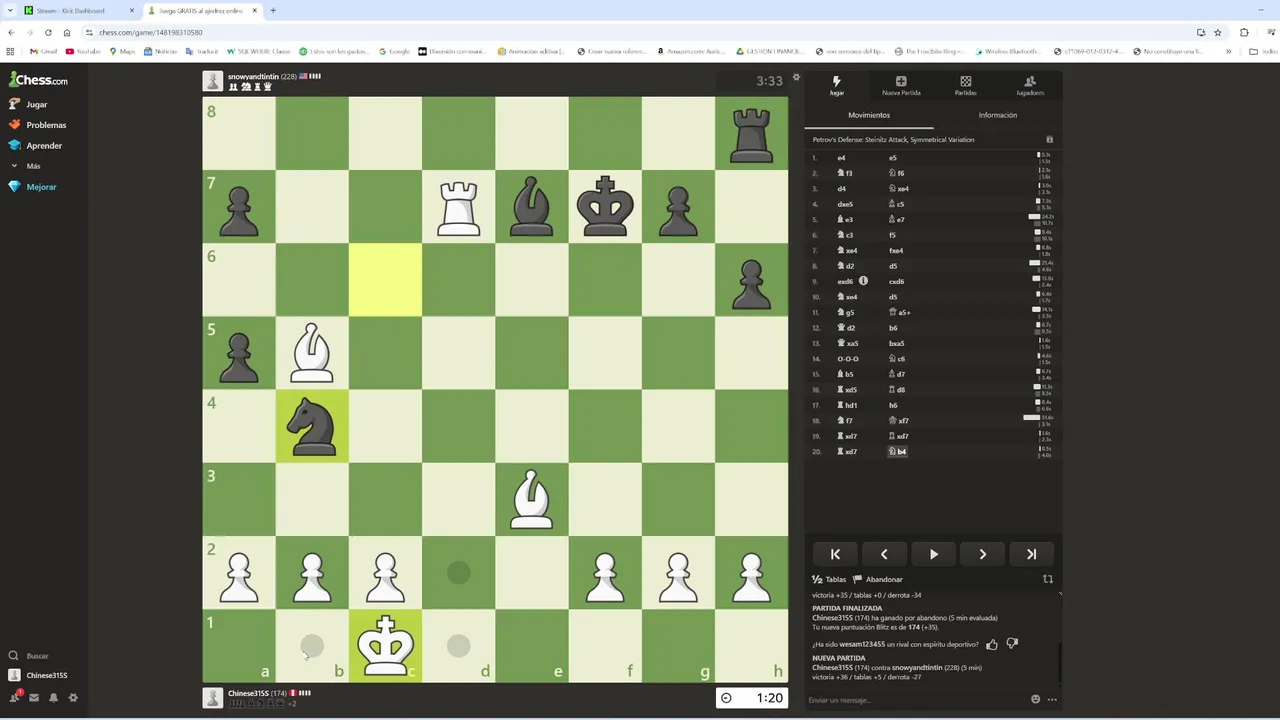Image resolution: width=1280 pixels, height=720 pixels.
Task: Click the black knight on b4
Action: pyautogui.click(x=312, y=426)
